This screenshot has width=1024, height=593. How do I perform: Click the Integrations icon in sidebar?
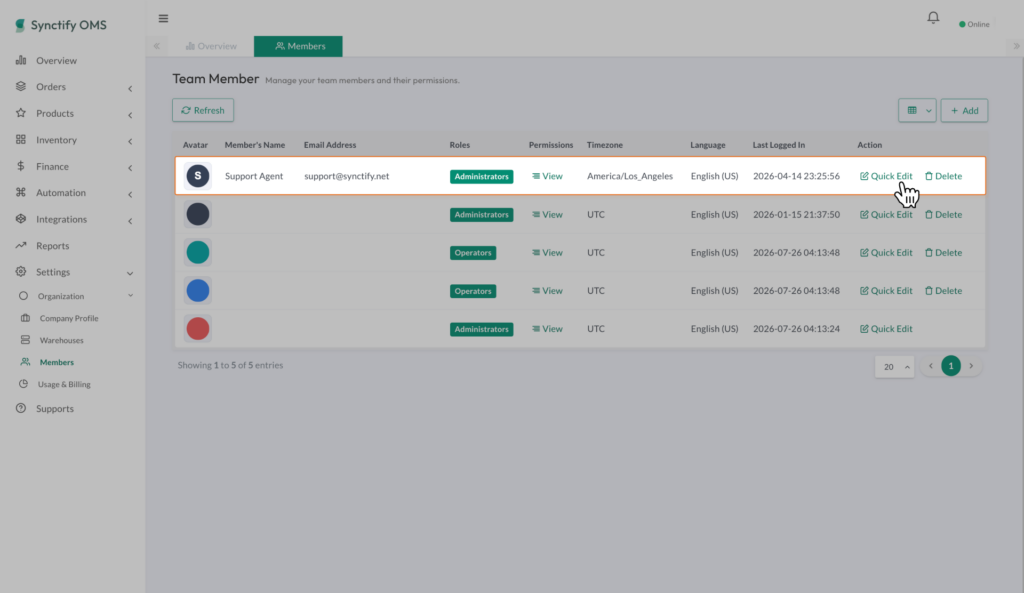[21, 219]
